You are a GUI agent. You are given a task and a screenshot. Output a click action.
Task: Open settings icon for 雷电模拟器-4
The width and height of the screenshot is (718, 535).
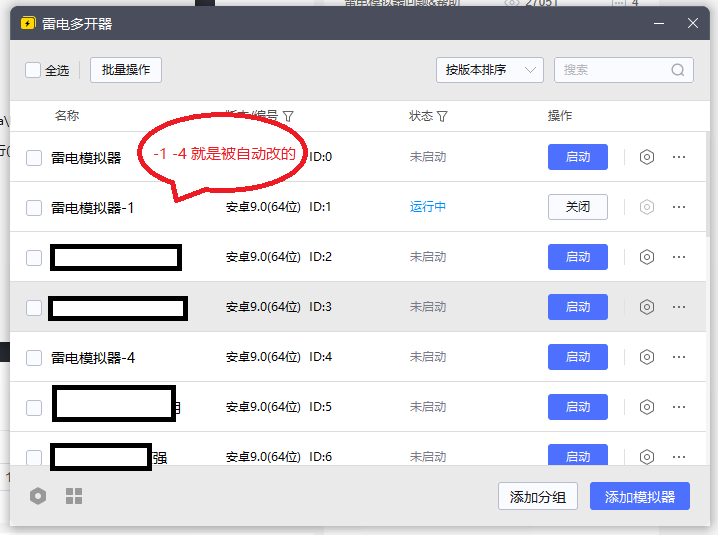pyautogui.click(x=647, y=357)
